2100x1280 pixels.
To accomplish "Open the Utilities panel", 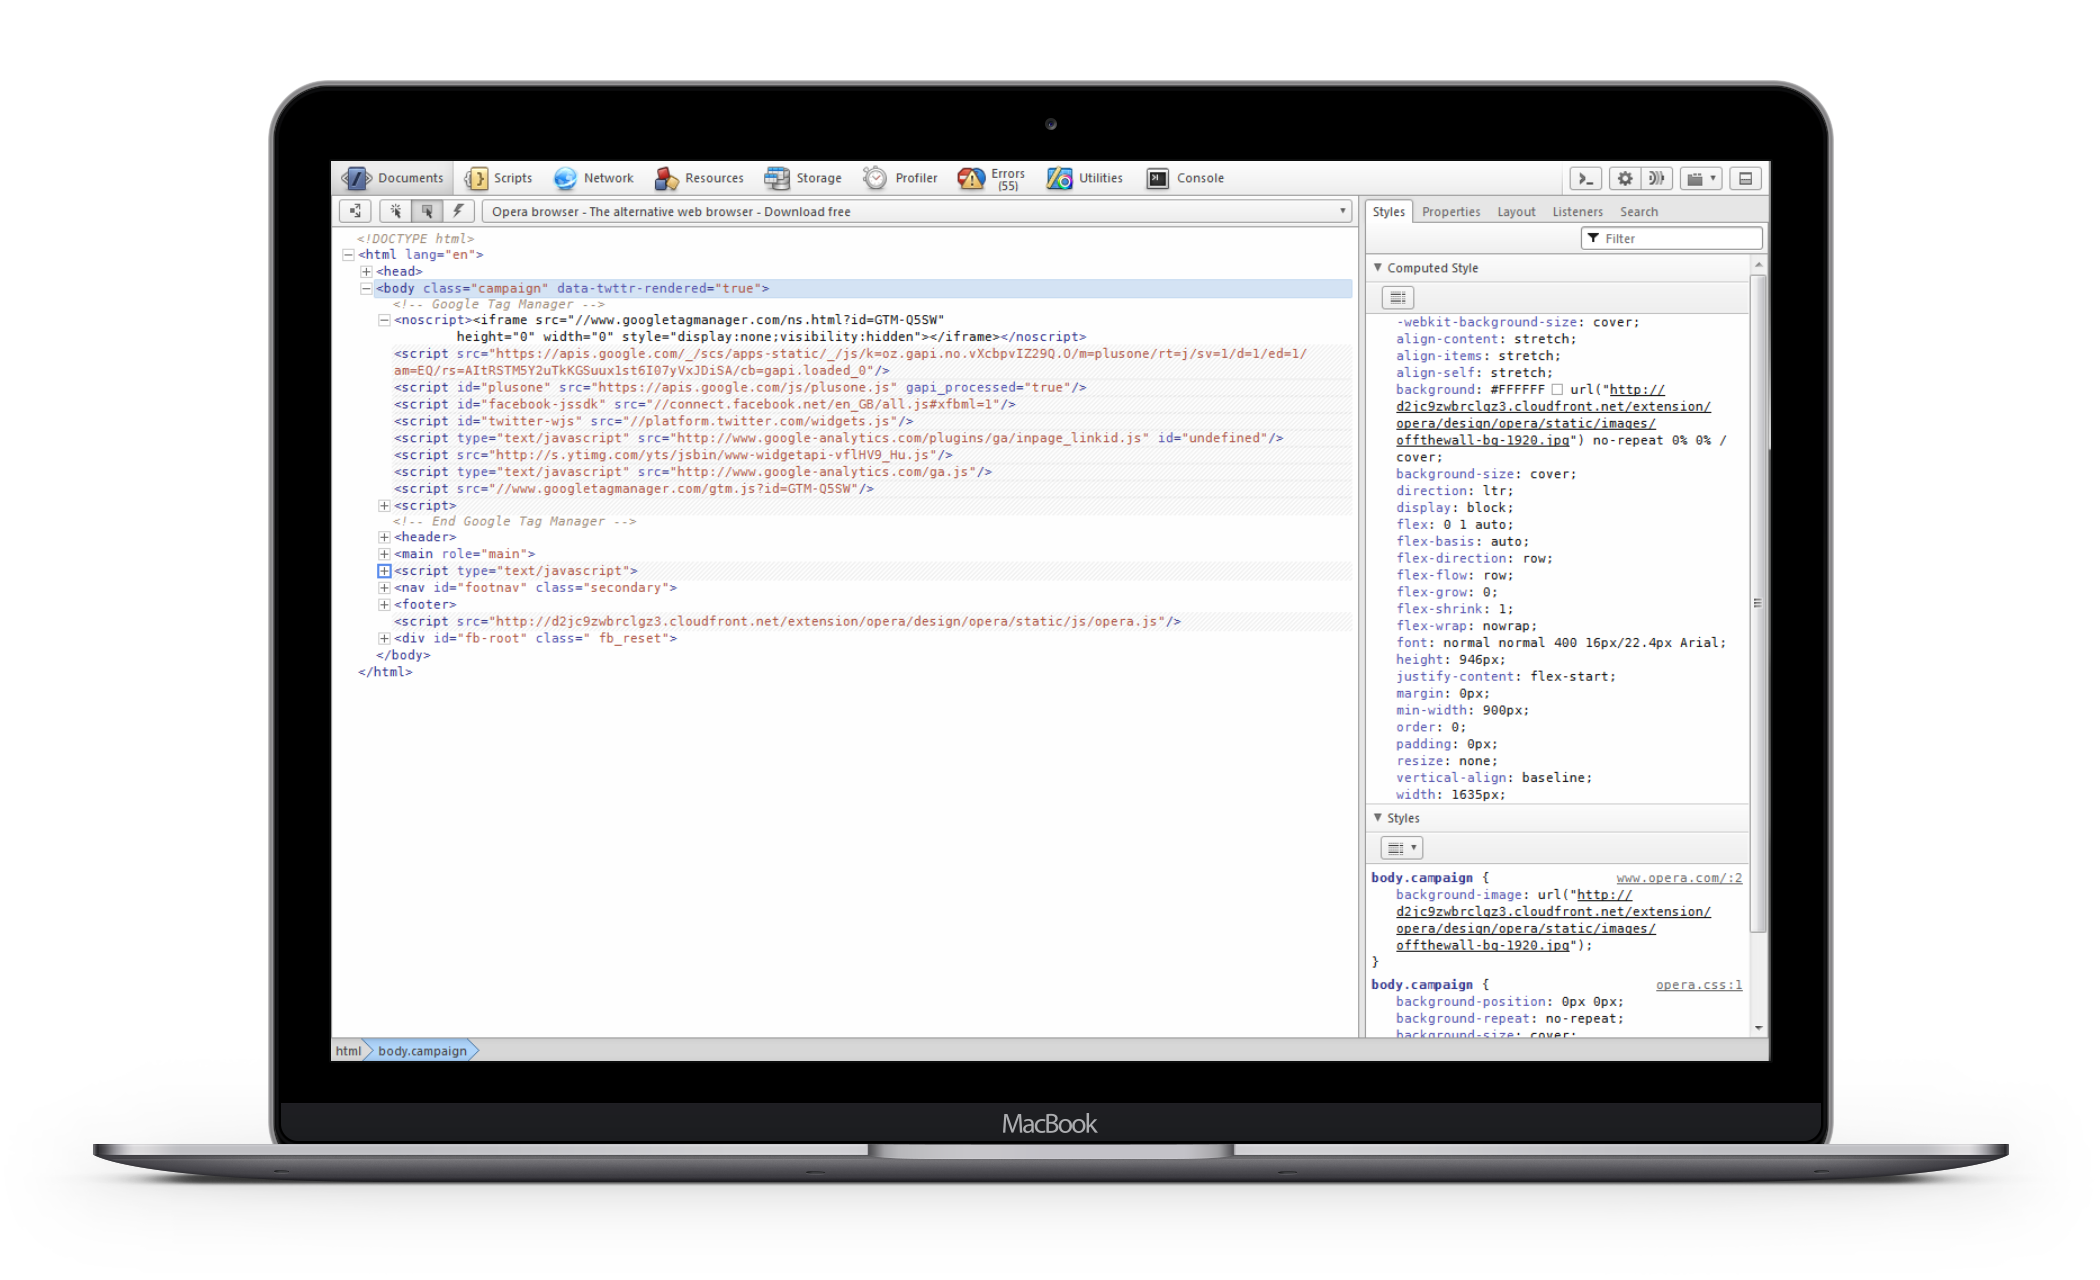I will point(1085,178).
